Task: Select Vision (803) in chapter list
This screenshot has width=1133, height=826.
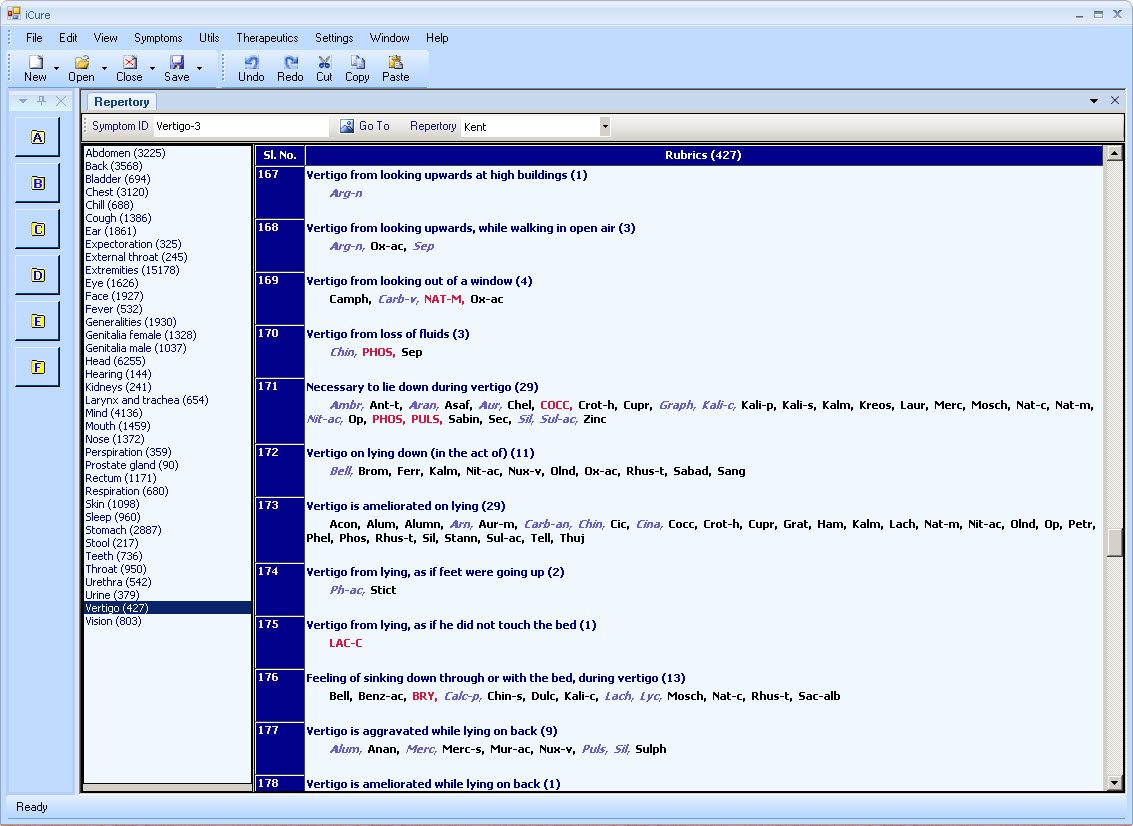Action: 113,621
